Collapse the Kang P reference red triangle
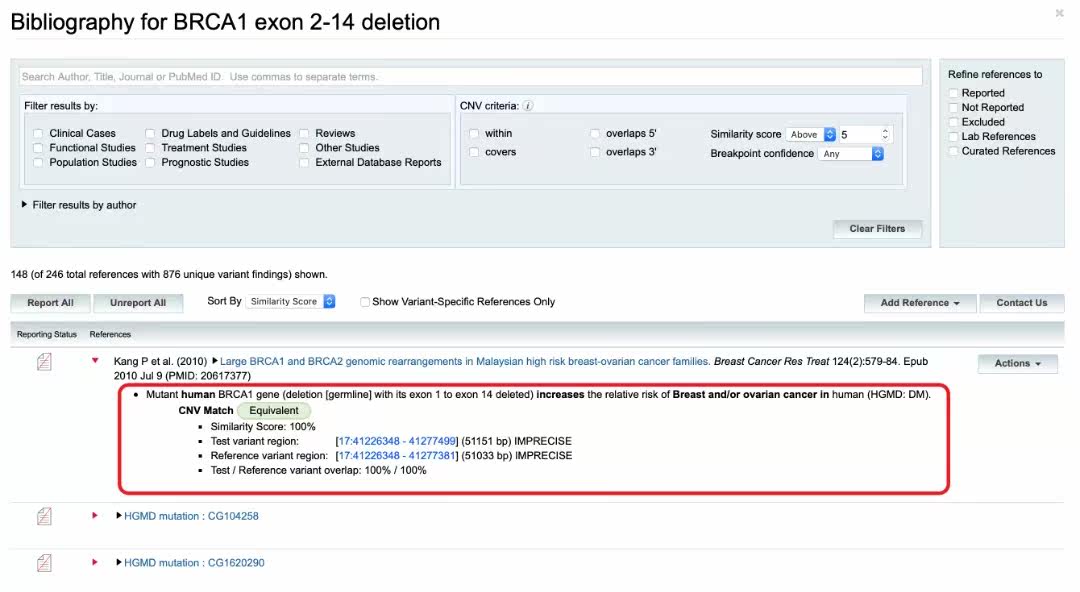This screenshot has height=592, width=1080. (x=95, y=360)
